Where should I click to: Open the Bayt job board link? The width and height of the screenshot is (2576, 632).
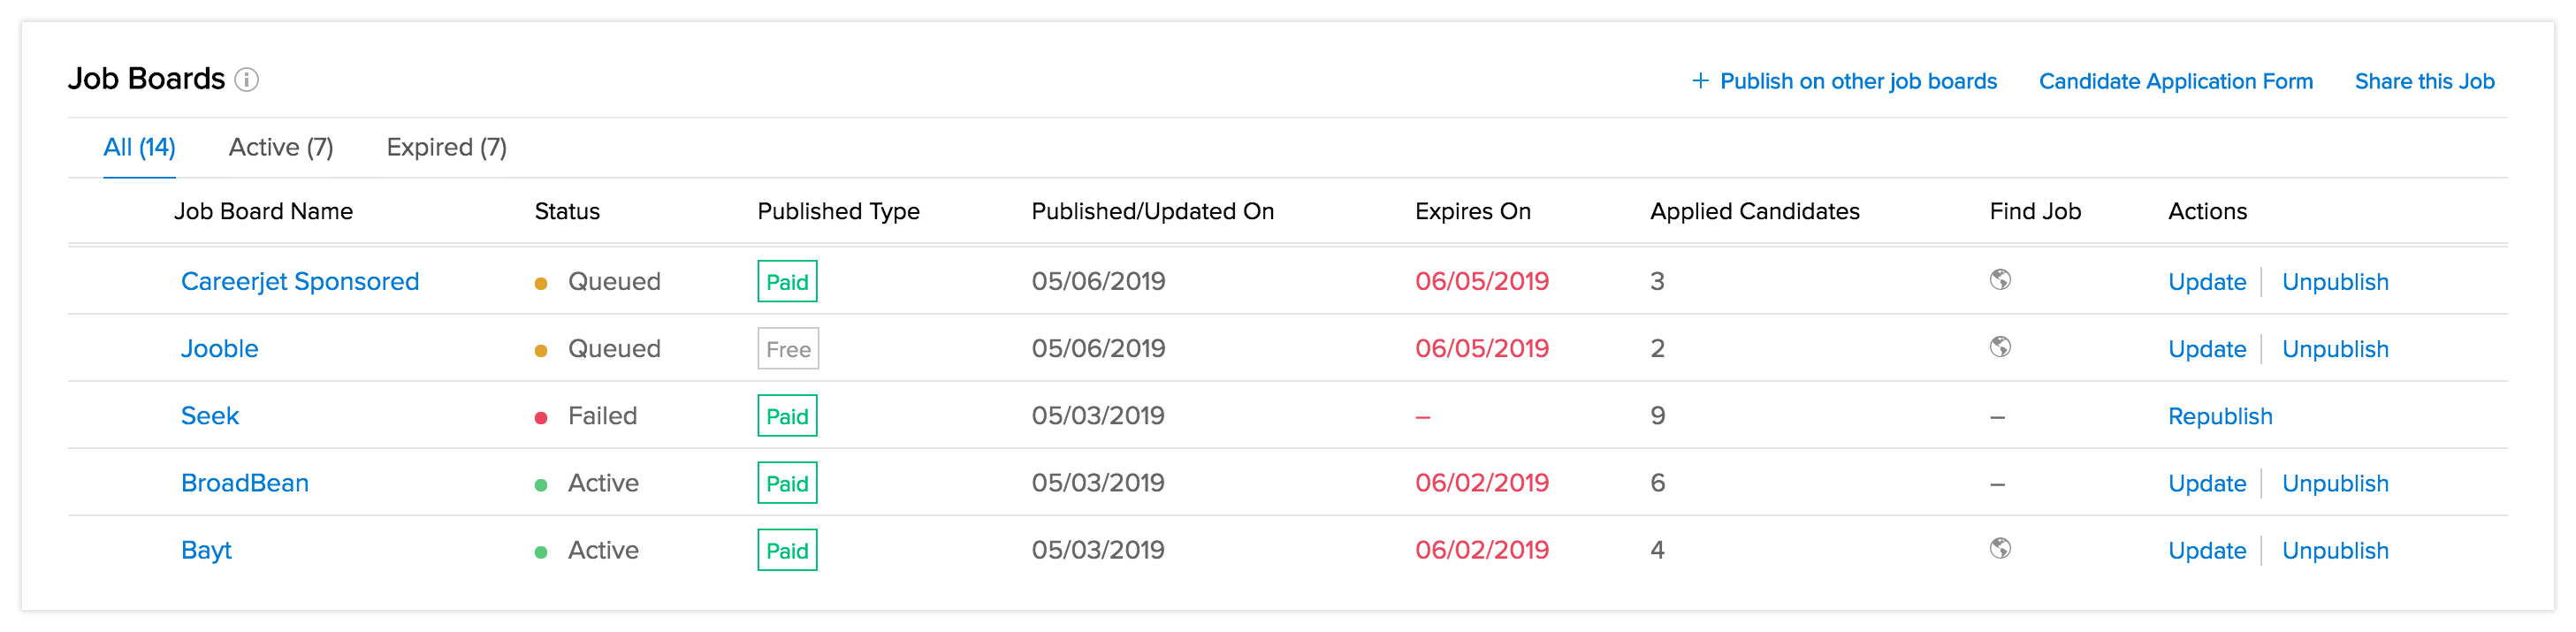tap(206, 550)
